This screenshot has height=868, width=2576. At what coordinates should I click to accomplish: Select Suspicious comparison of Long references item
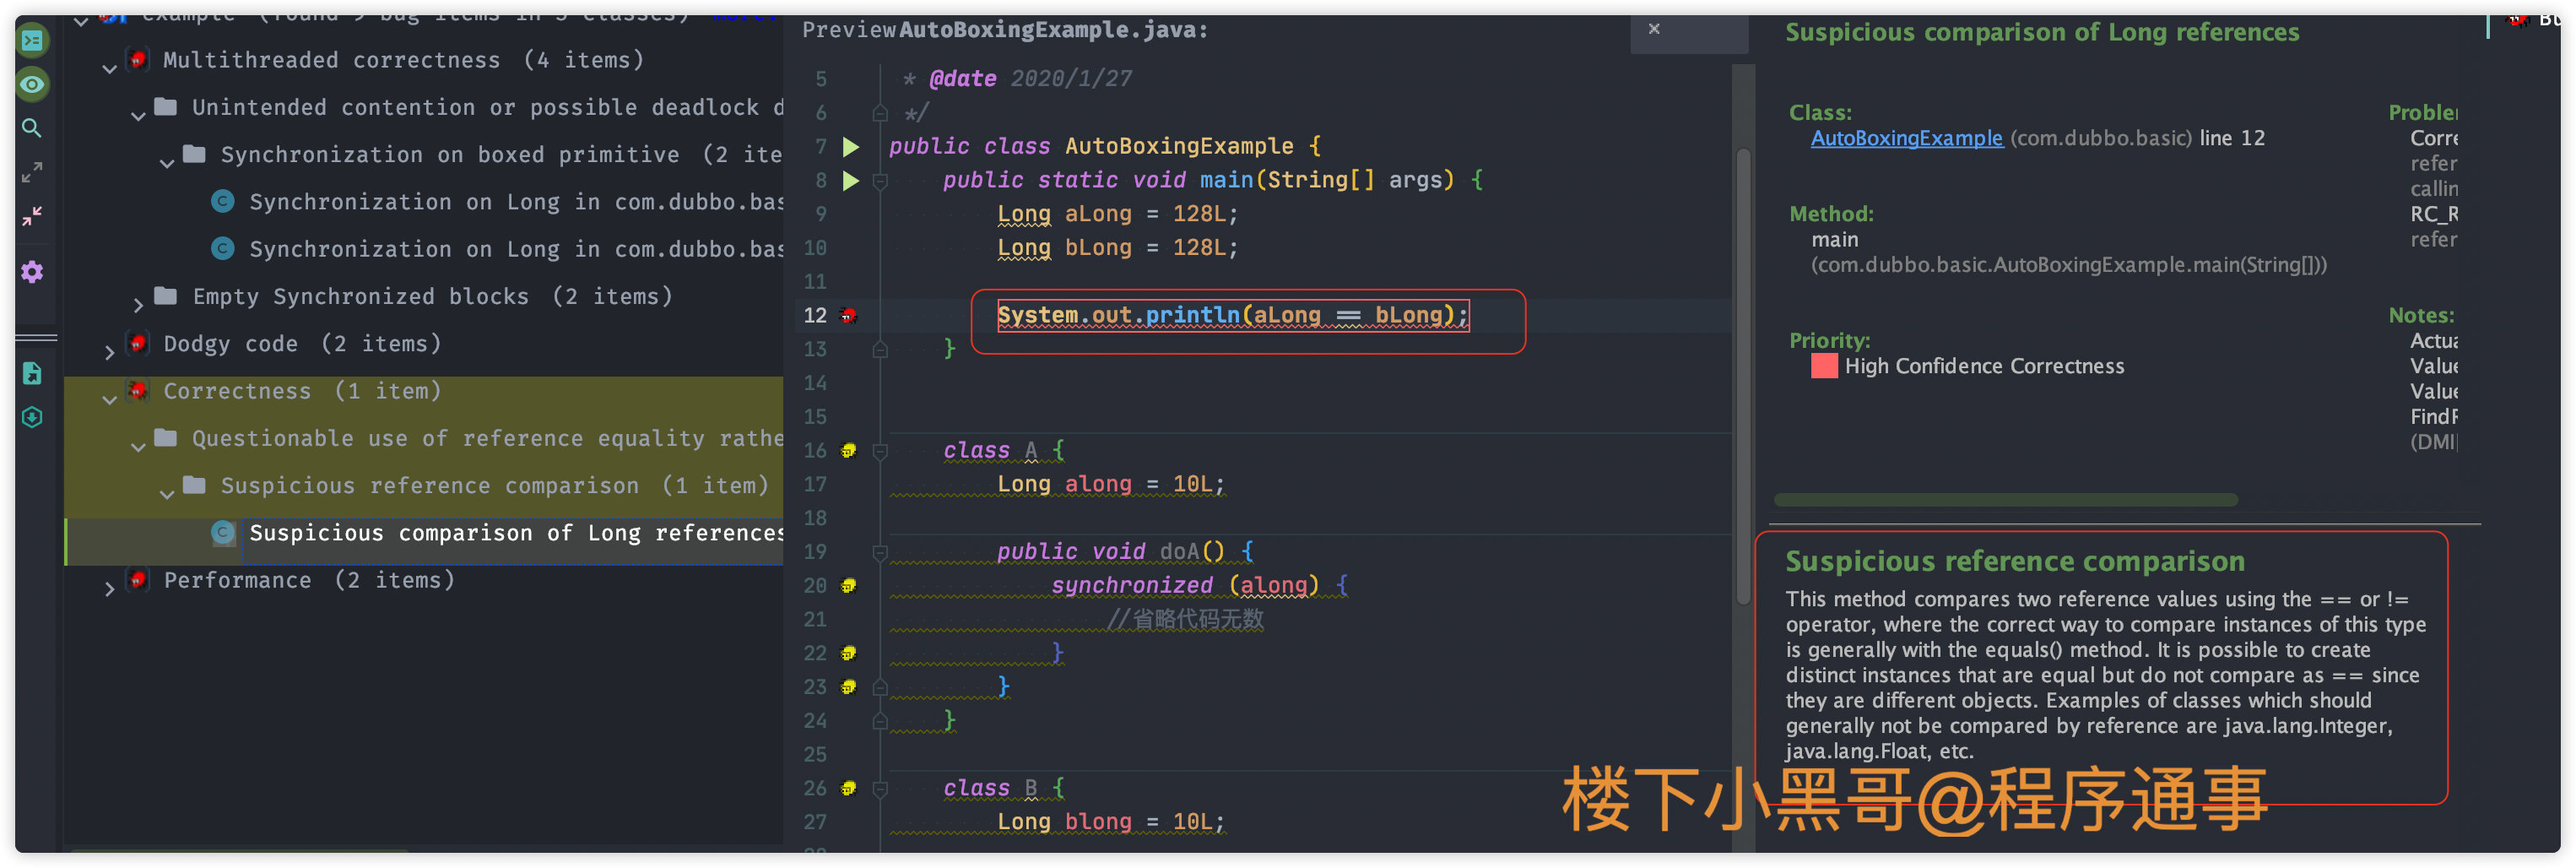point(514,533)
